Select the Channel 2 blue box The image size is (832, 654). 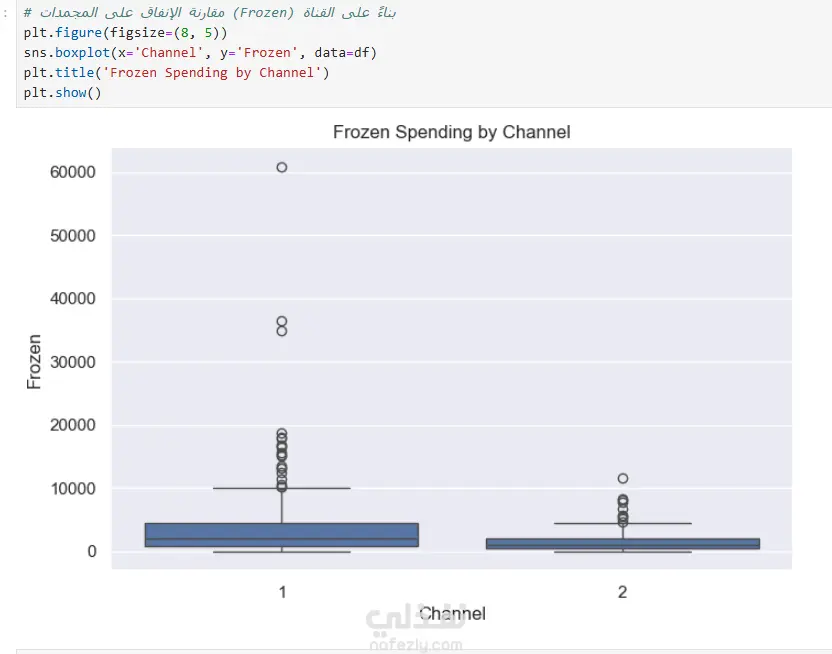pyautogui.click(x=622, y=543)
